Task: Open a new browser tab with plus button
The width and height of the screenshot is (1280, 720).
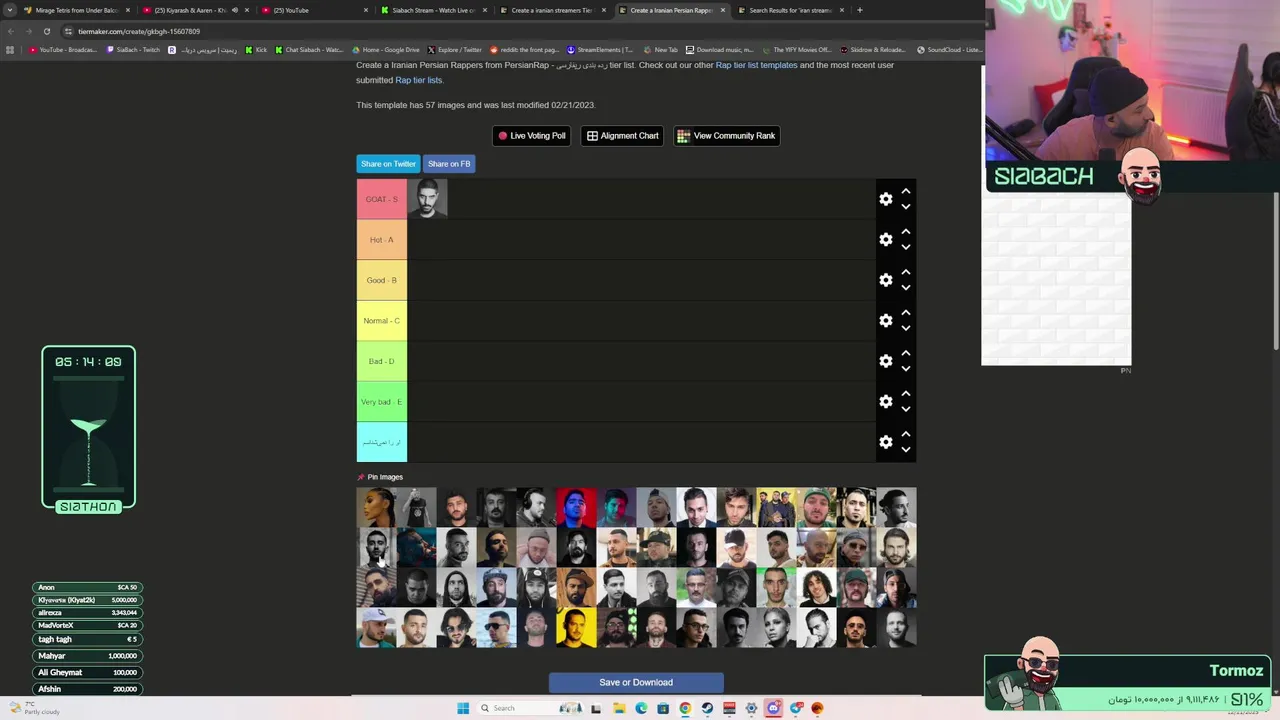Action: click(x=859, y=10)
